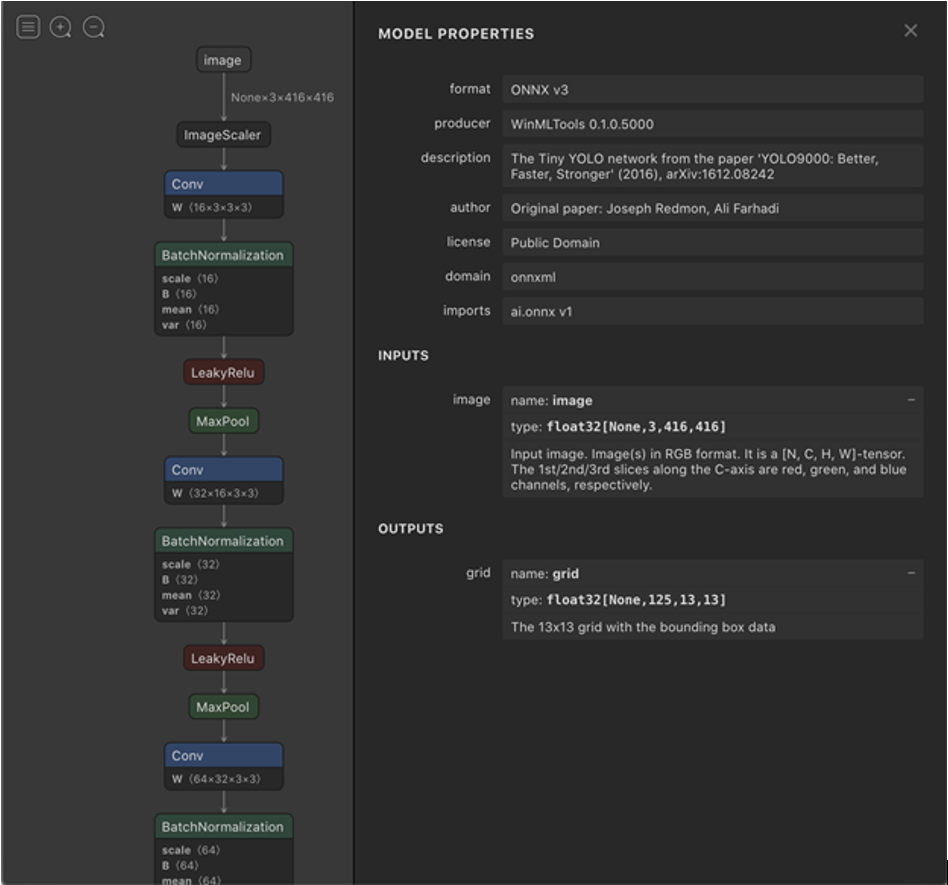This screenshot has width=948, height=885.
Task: Click the first LeakyRelu node
Action: click(223, 373)
